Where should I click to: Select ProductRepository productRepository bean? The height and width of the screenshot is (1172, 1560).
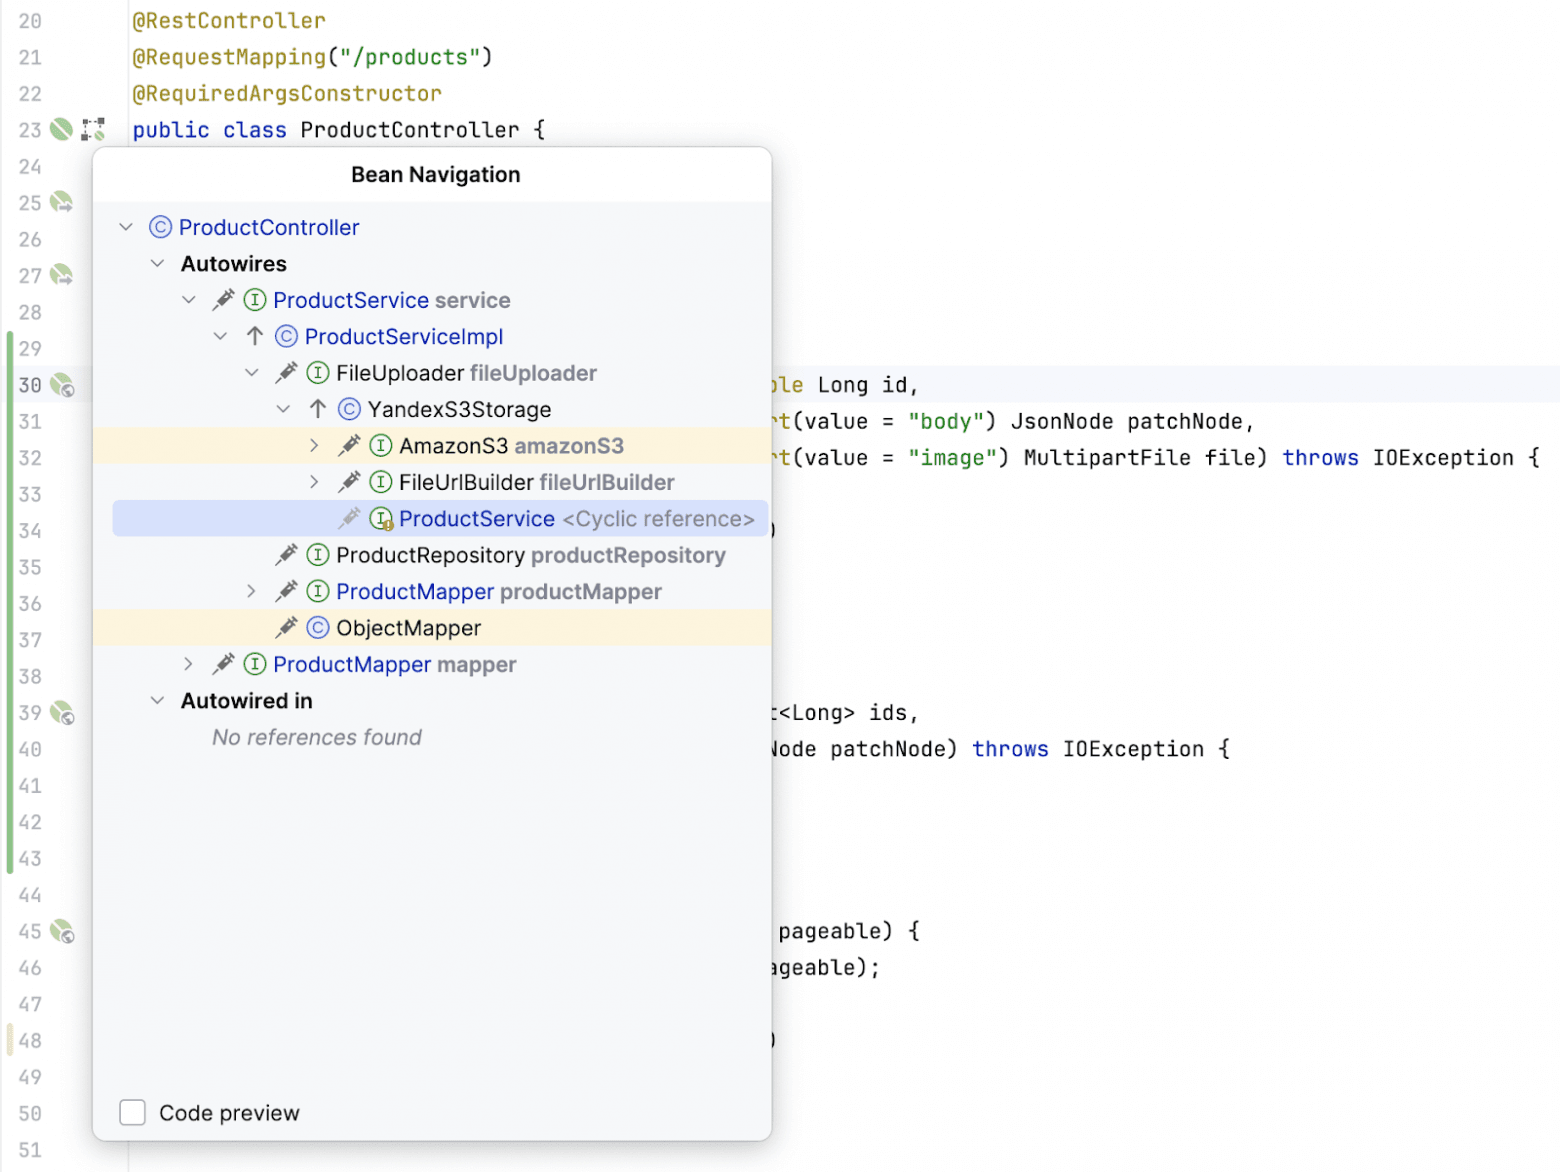coord(531,555)
